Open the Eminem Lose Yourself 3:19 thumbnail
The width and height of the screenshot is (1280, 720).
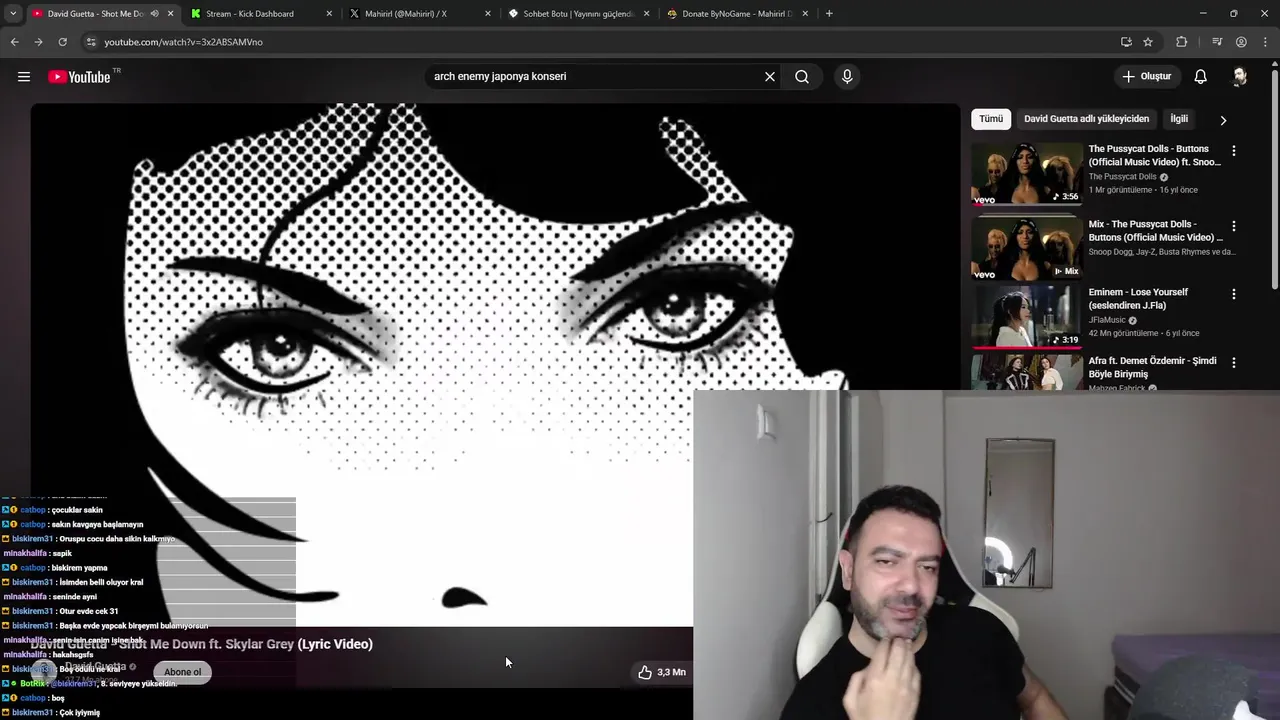point(1027,317)
